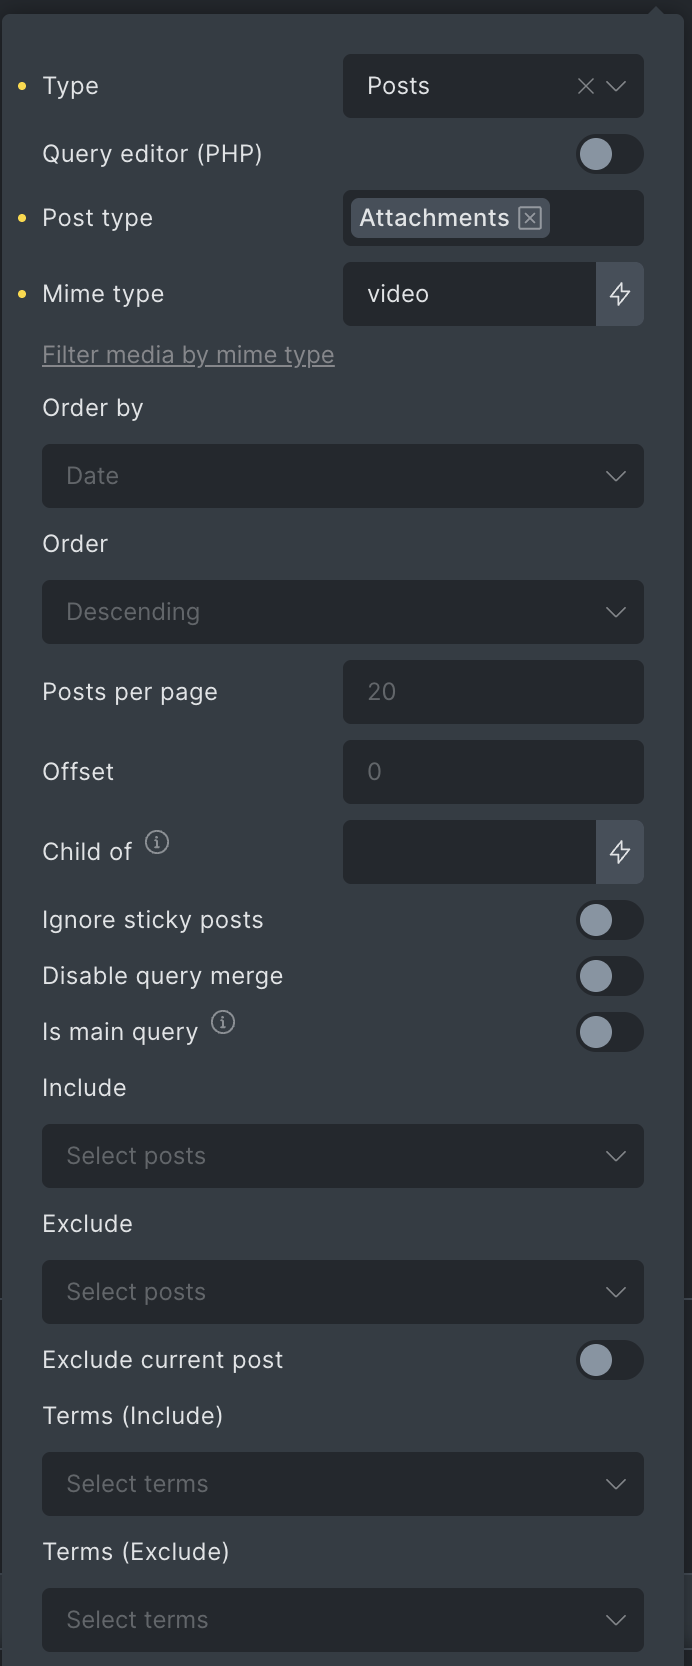Show info tooltip for Child of
This screenshot has height=1666, width=692.
[x=157, y=842]
